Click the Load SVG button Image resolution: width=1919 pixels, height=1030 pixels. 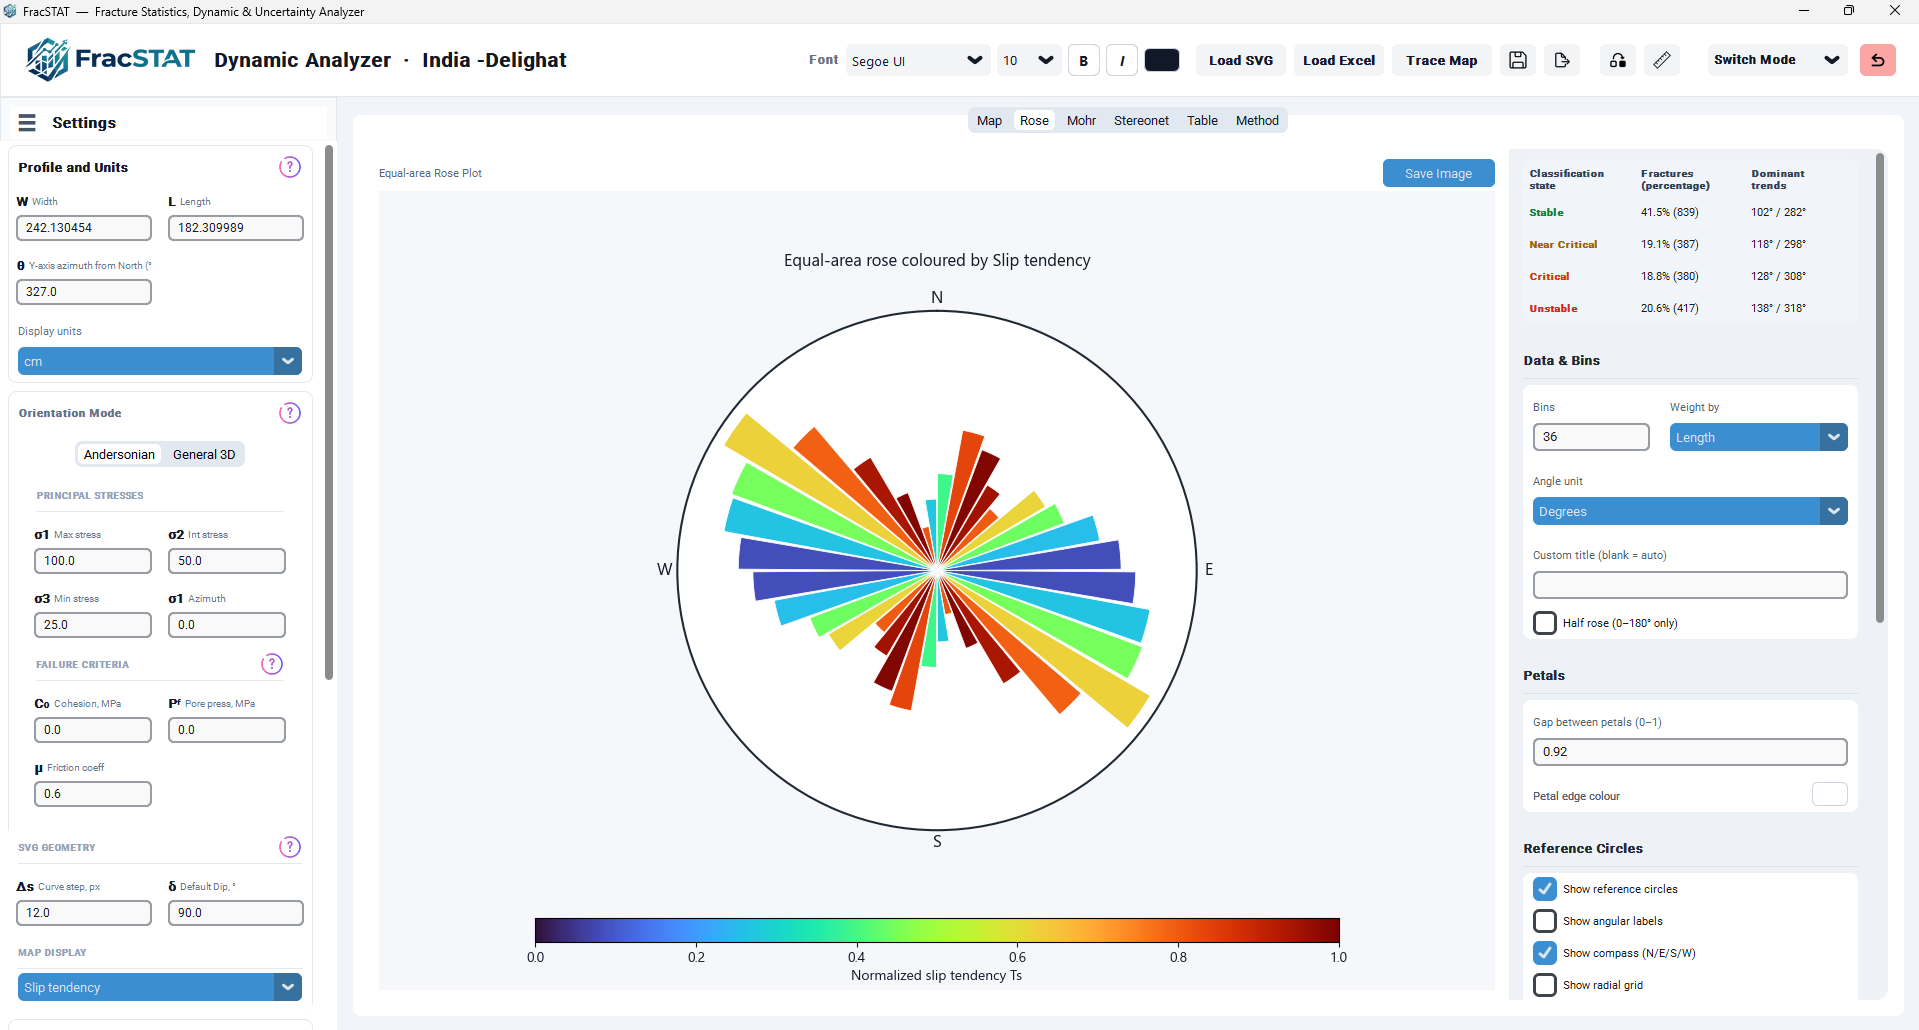[1241, 60]
